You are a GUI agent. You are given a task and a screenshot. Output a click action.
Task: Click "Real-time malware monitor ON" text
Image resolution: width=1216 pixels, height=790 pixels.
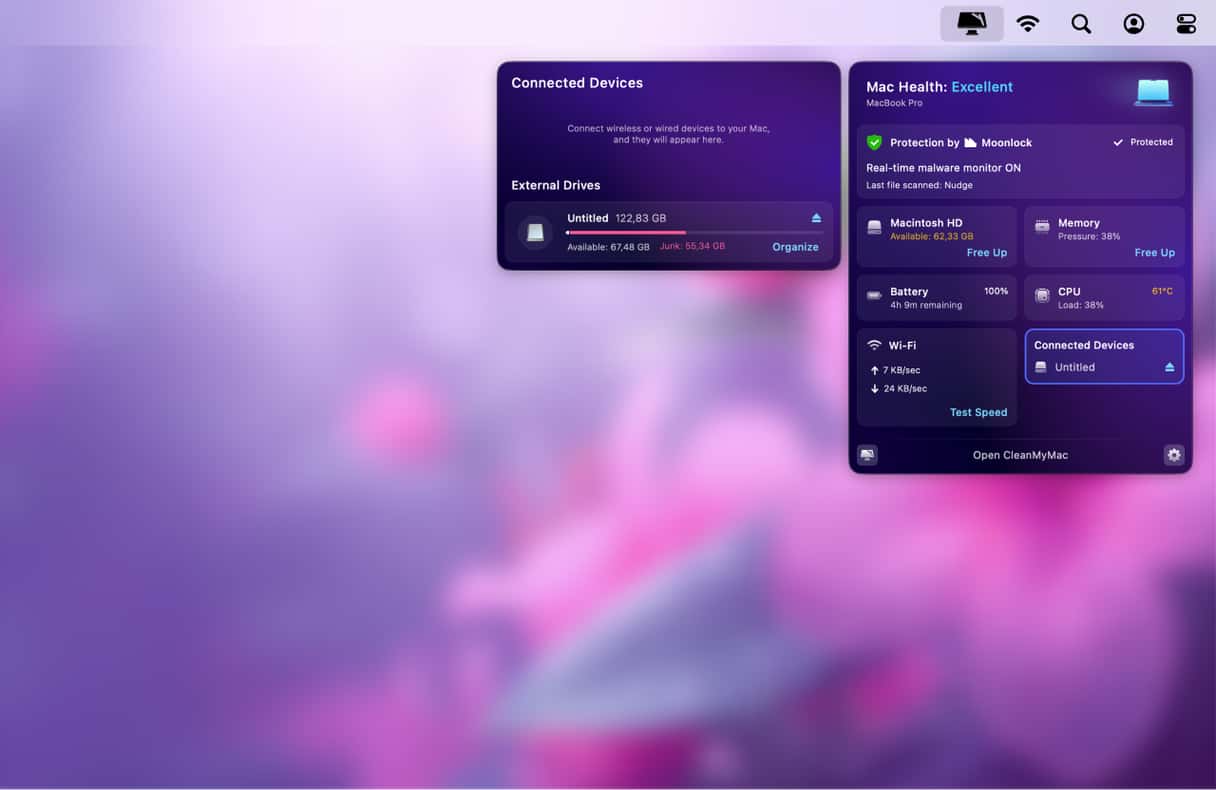pos(943,168)
